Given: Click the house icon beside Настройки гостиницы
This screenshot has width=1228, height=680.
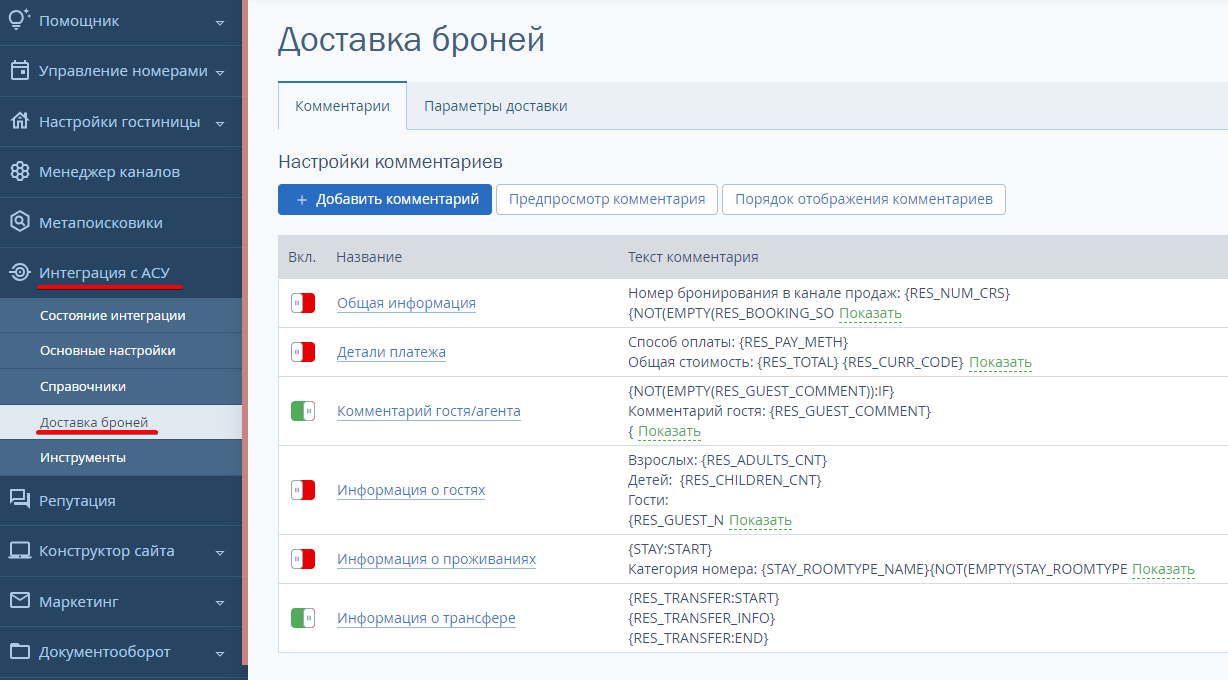Looking at the screenshot, I should click(x=19, y=121).
